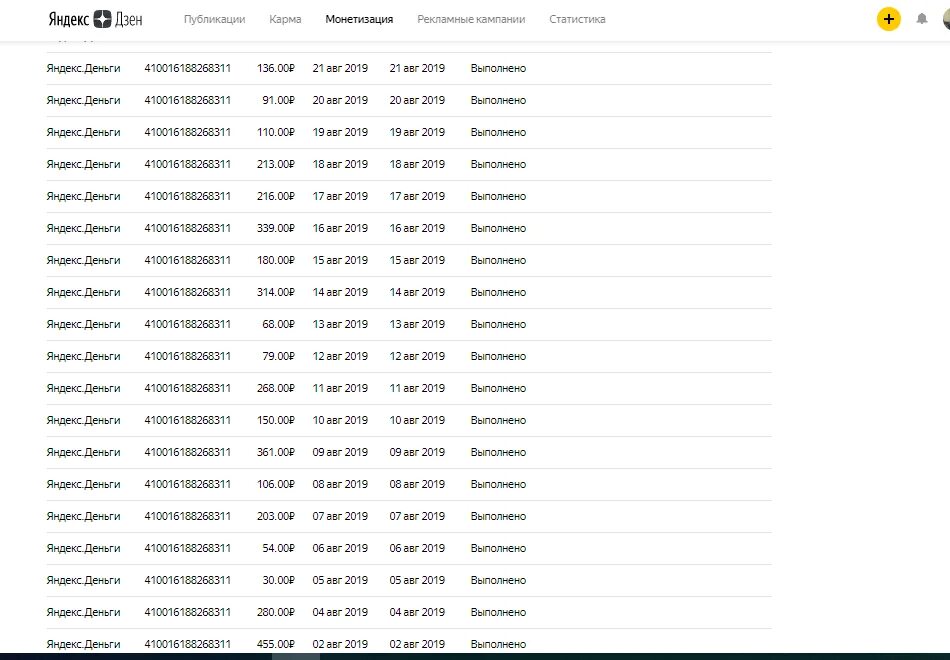The image size is (950, 660).
Task: Select the Монетизация tab
Action: point(359,19)
